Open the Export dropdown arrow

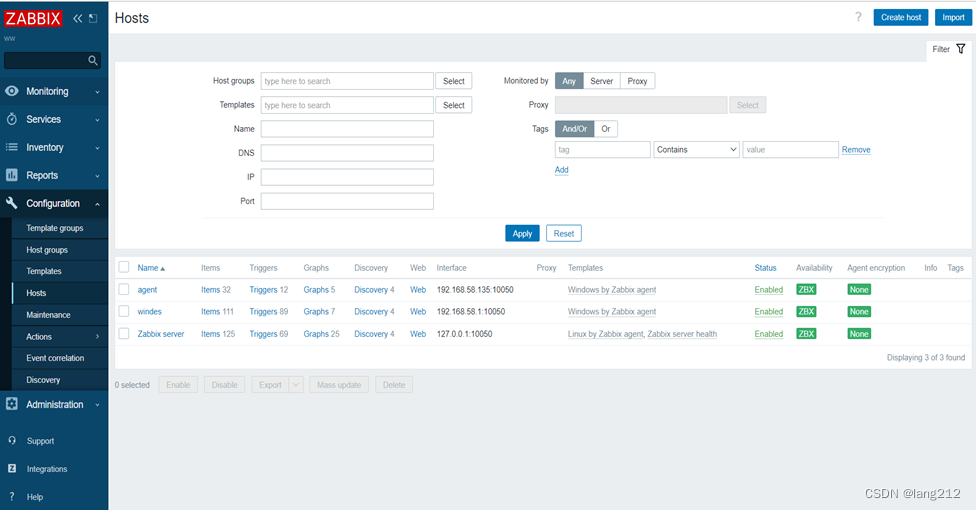(296, 385)
